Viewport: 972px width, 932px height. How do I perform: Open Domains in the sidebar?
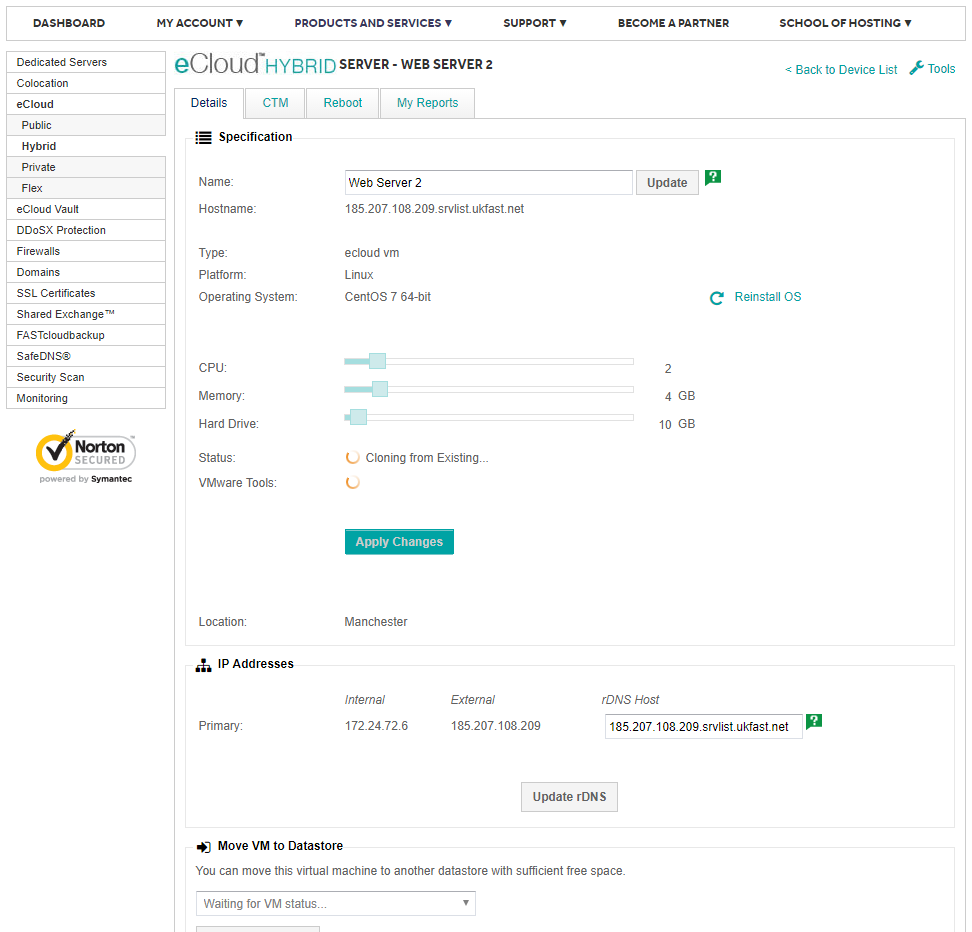[86, 272]
